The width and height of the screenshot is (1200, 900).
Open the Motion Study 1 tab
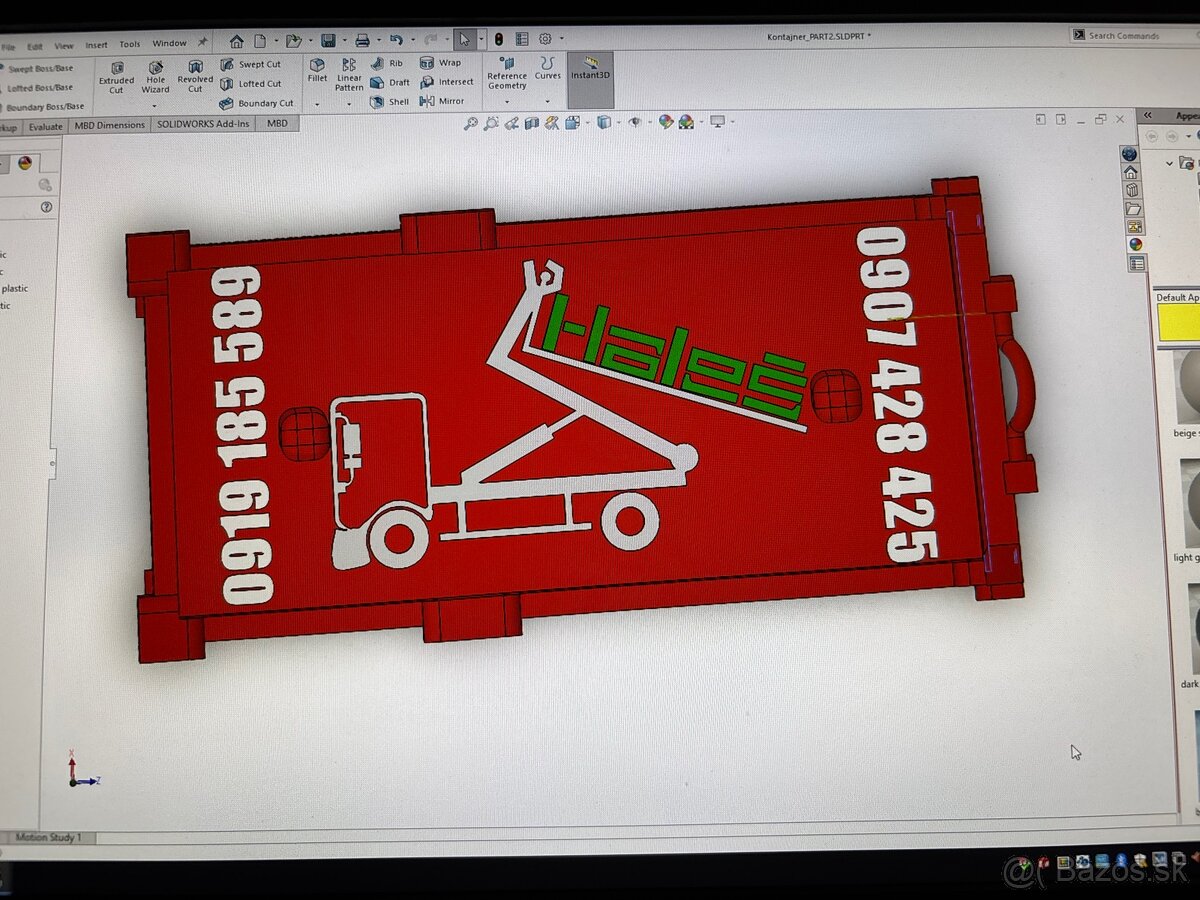[x=49, y=837]
